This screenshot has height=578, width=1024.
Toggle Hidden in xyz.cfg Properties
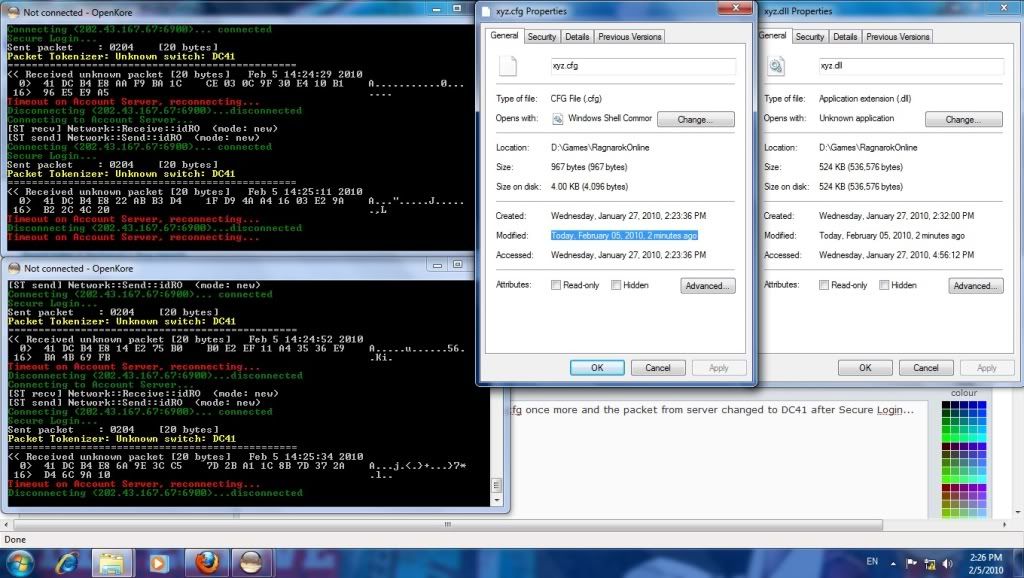(616, 285)
